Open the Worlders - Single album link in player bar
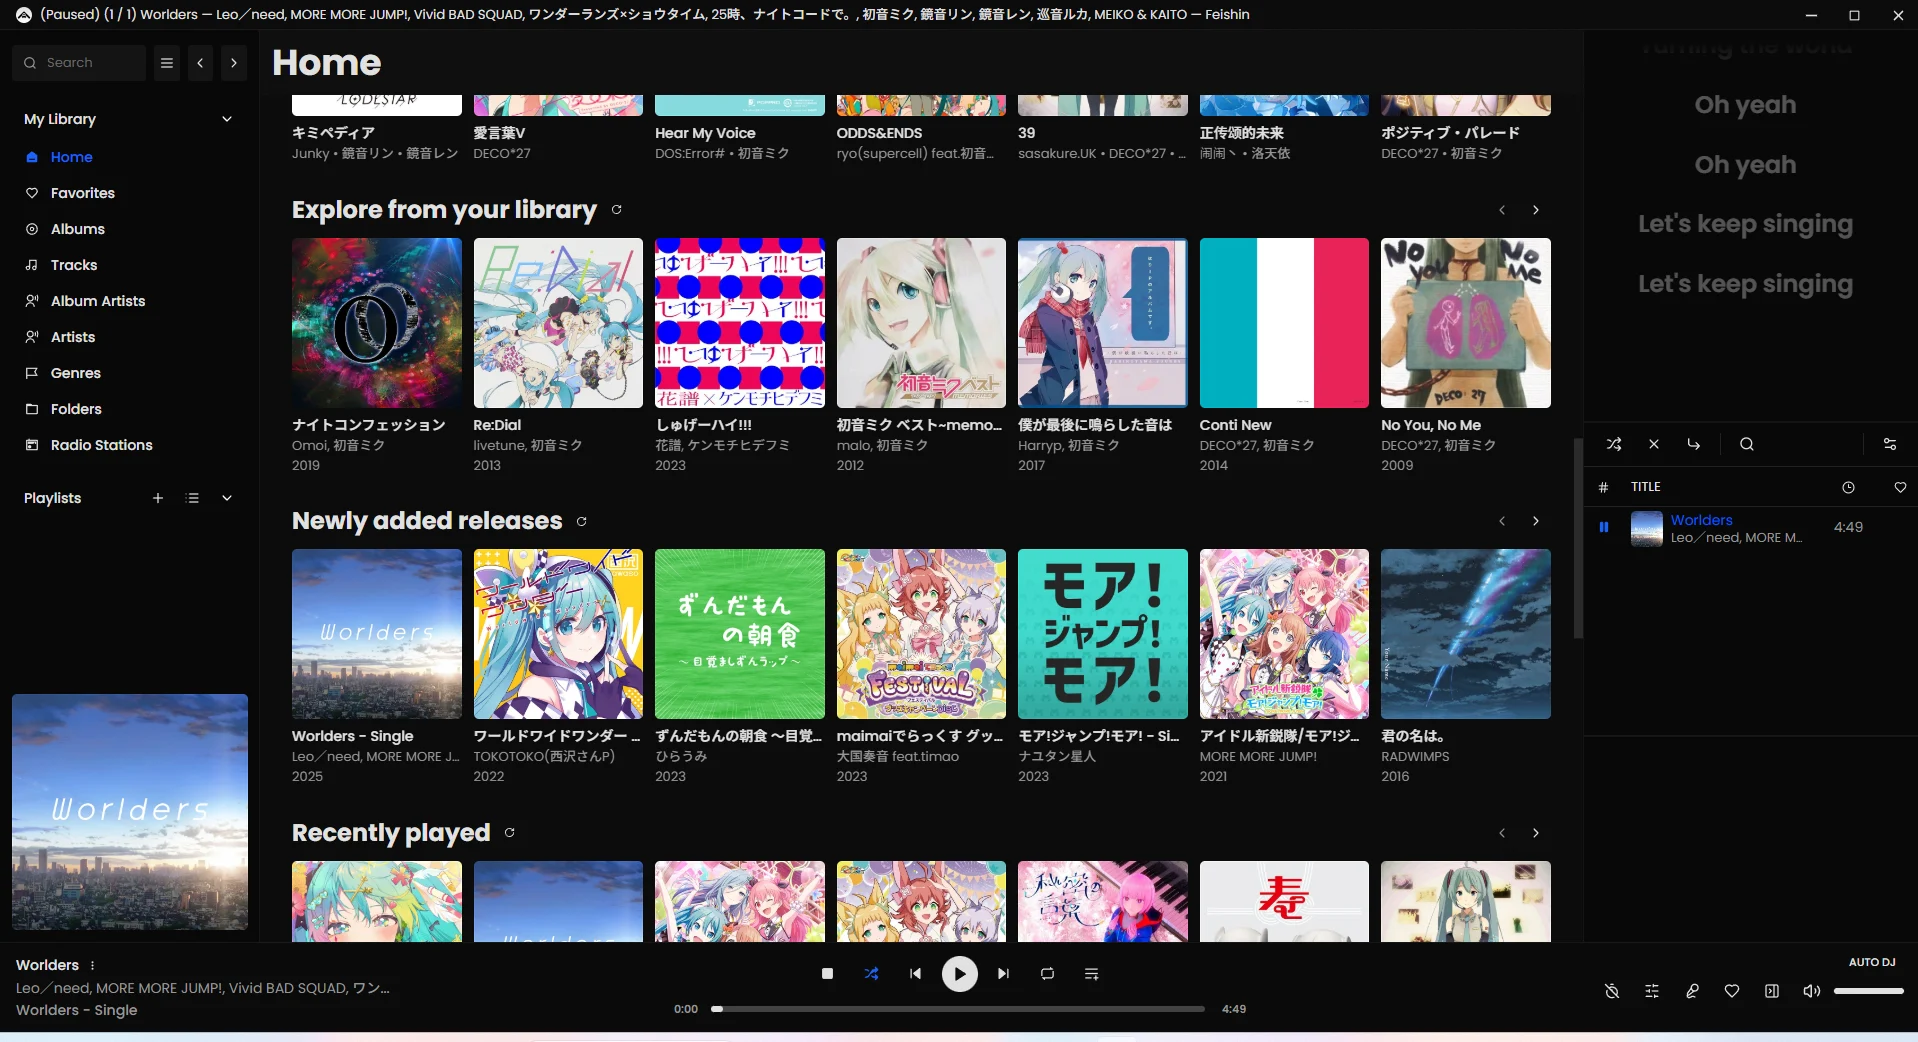 [x=77, y=1010]
